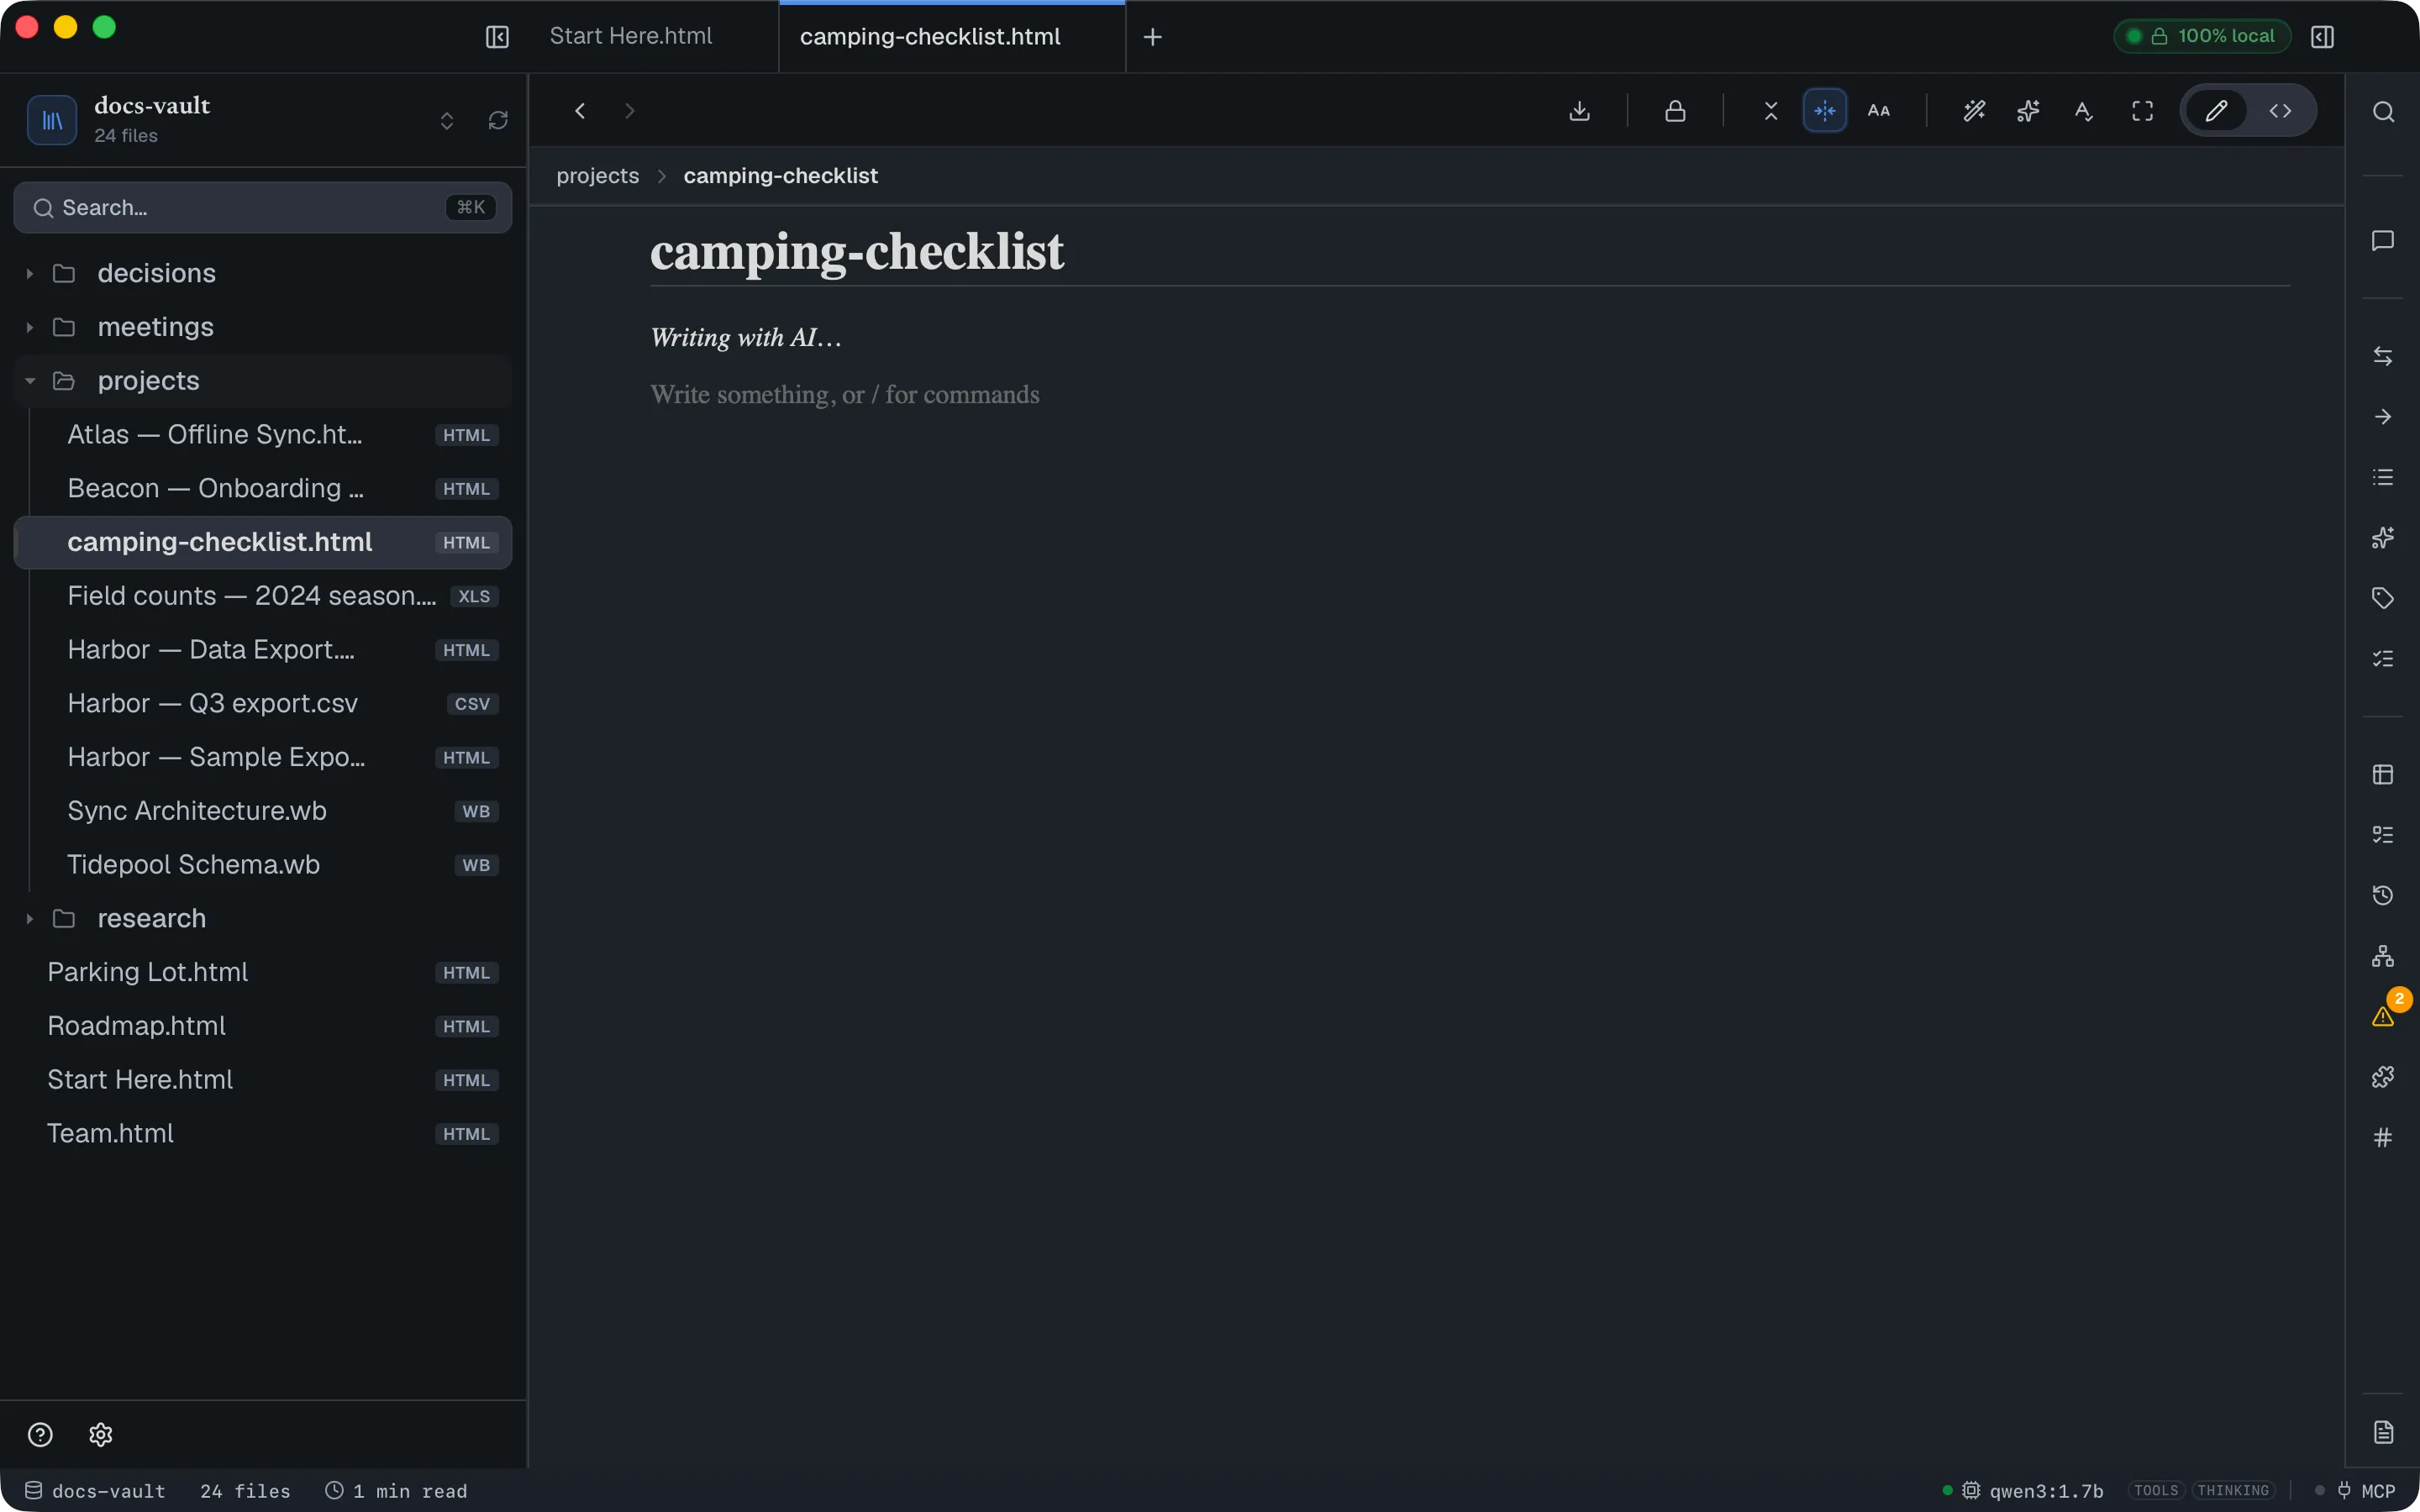Screen dimensions: 2420x1512
Task: Navigate back with the left arrow
Action: coord(580,111)
